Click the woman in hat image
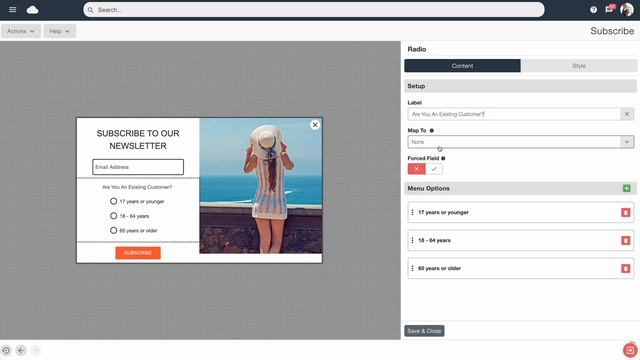This screenshot has height=360, width=640. point(261,186)
